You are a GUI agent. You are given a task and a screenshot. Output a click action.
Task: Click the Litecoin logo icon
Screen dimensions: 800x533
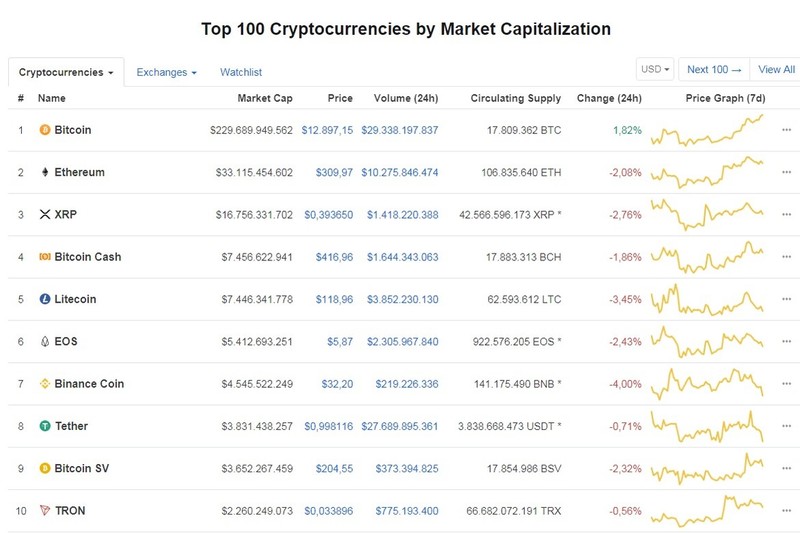pos(45,299)
